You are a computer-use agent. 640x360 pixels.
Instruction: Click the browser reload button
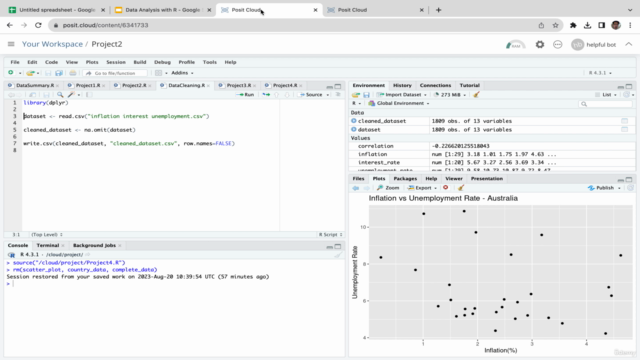coord(38,25)
